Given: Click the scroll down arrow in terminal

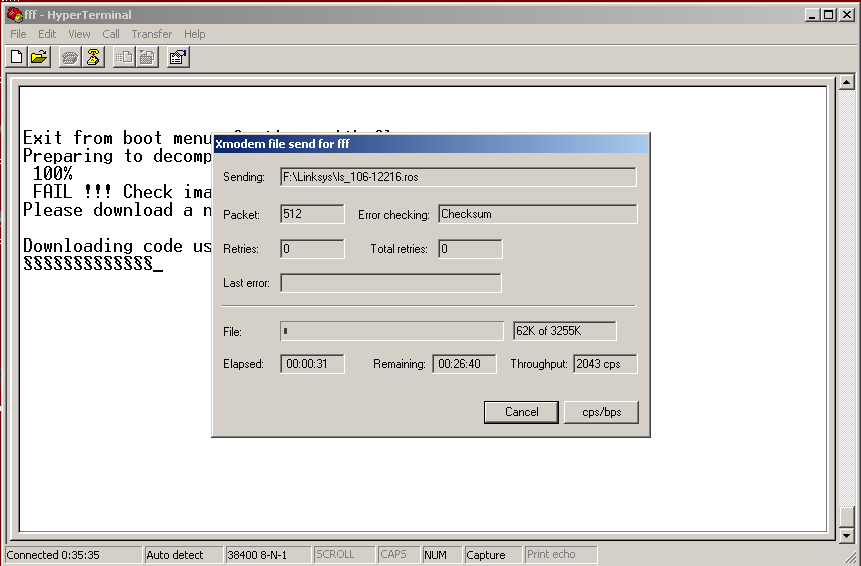Looking at the screenshot, I should [x=846, y=535].
